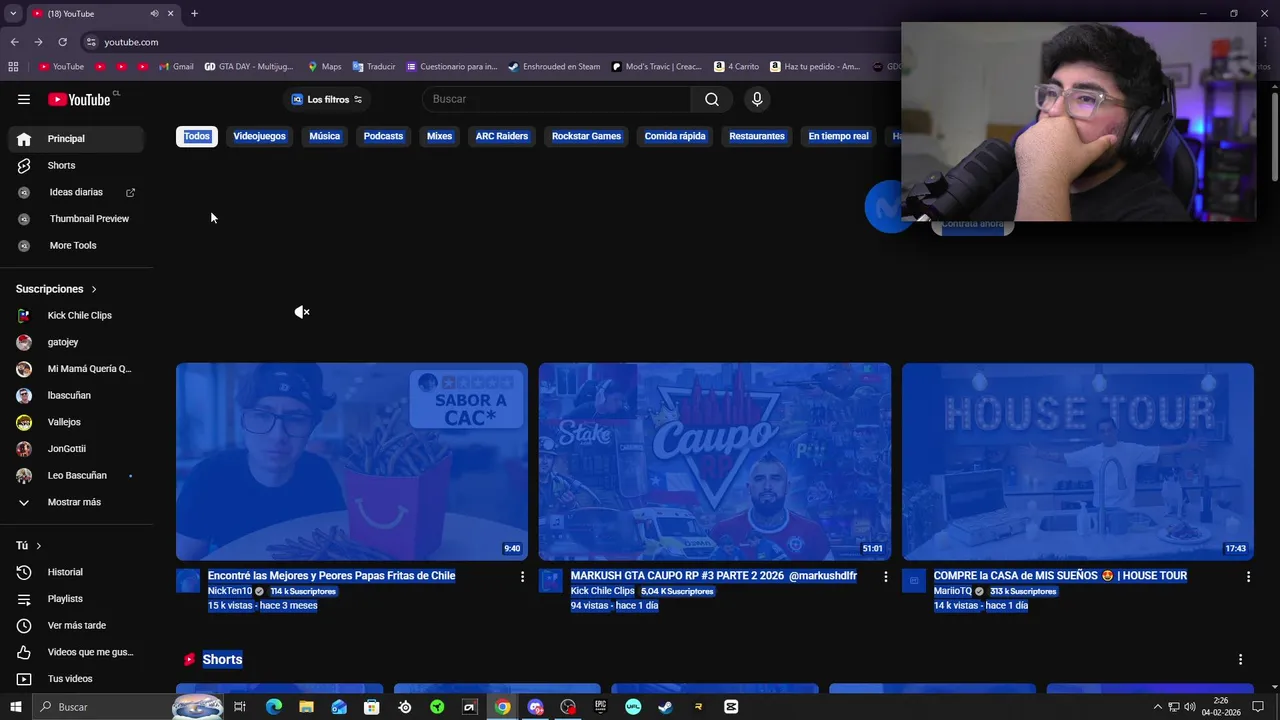The width and height of the screenshot is (1280, 720).
Task: Open Thumbnail Preview tool
Action: pos(76,219)
